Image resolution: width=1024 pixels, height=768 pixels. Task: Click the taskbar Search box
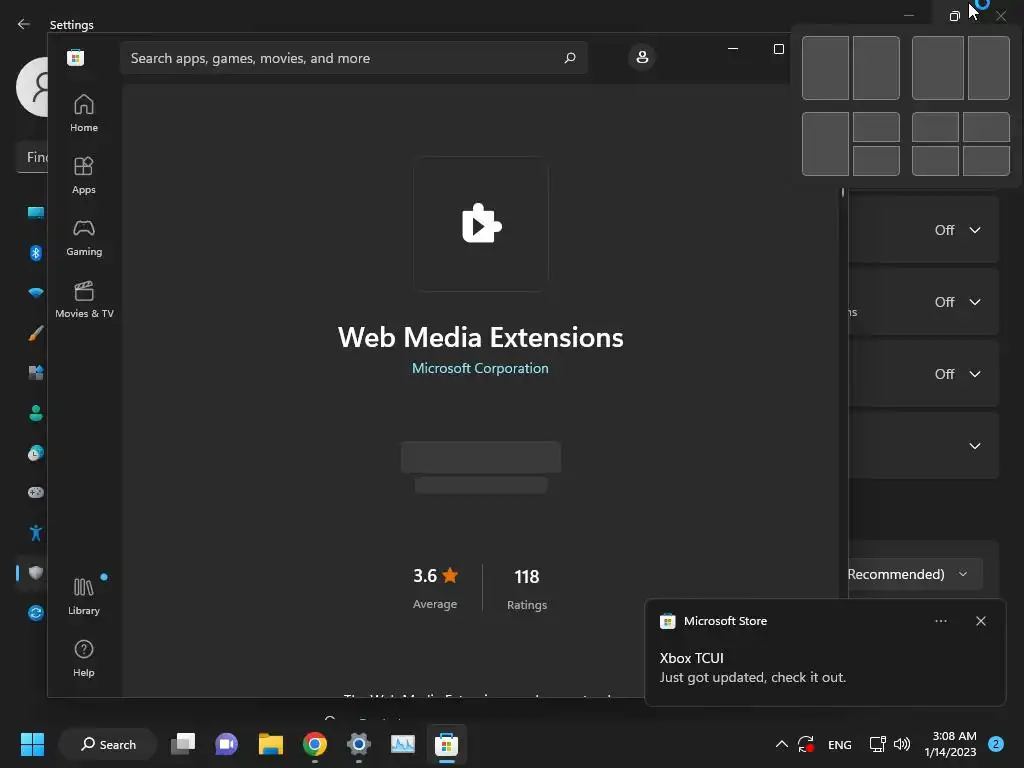tap(108, 744)
